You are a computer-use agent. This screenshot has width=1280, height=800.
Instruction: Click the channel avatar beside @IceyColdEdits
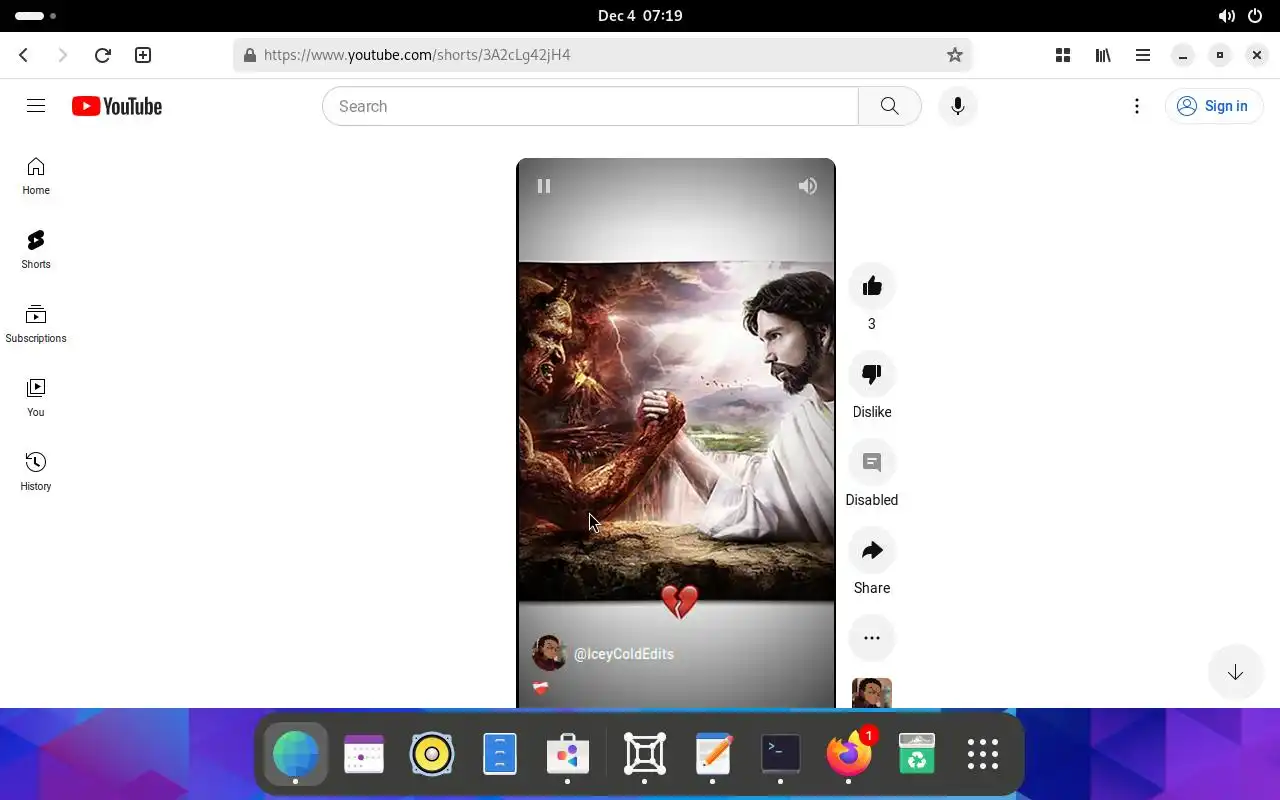[x=549, y=653]
